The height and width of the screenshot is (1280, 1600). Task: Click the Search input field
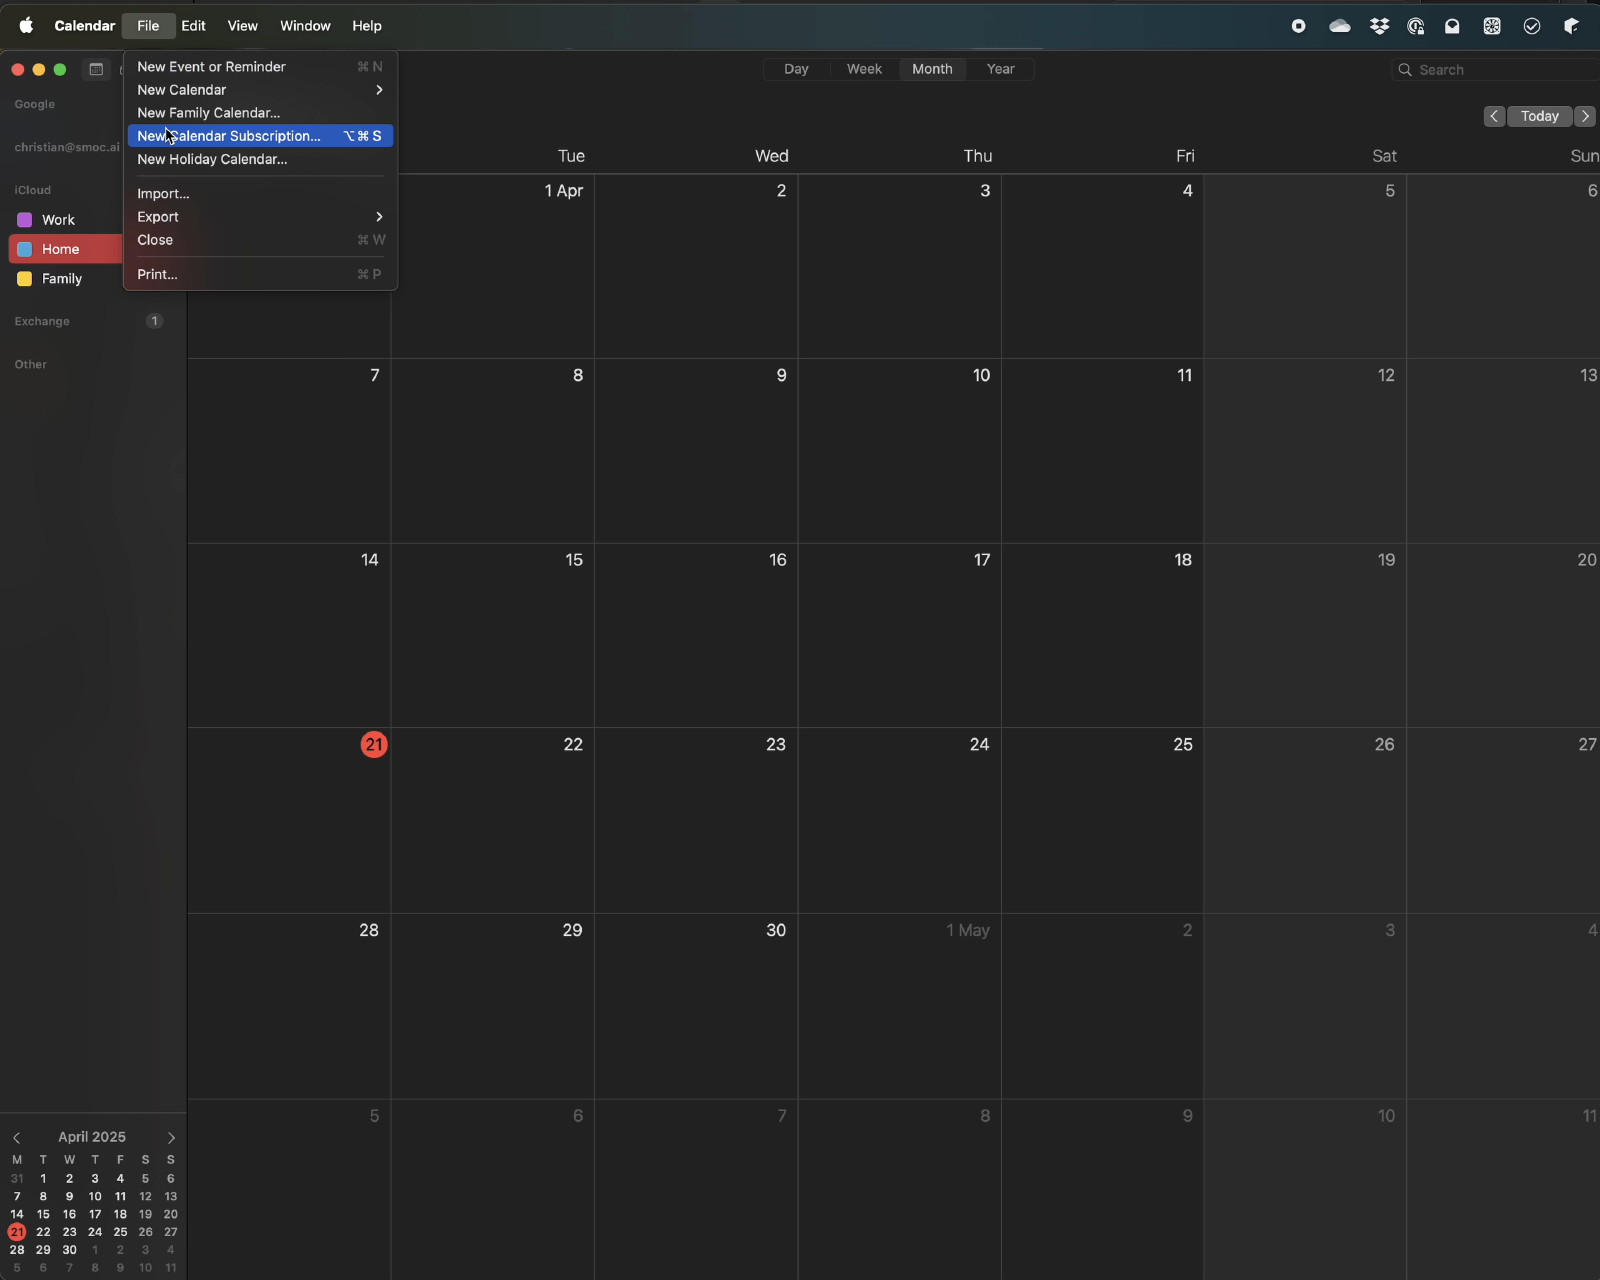pyautogui.click(x=1500, y=69)
